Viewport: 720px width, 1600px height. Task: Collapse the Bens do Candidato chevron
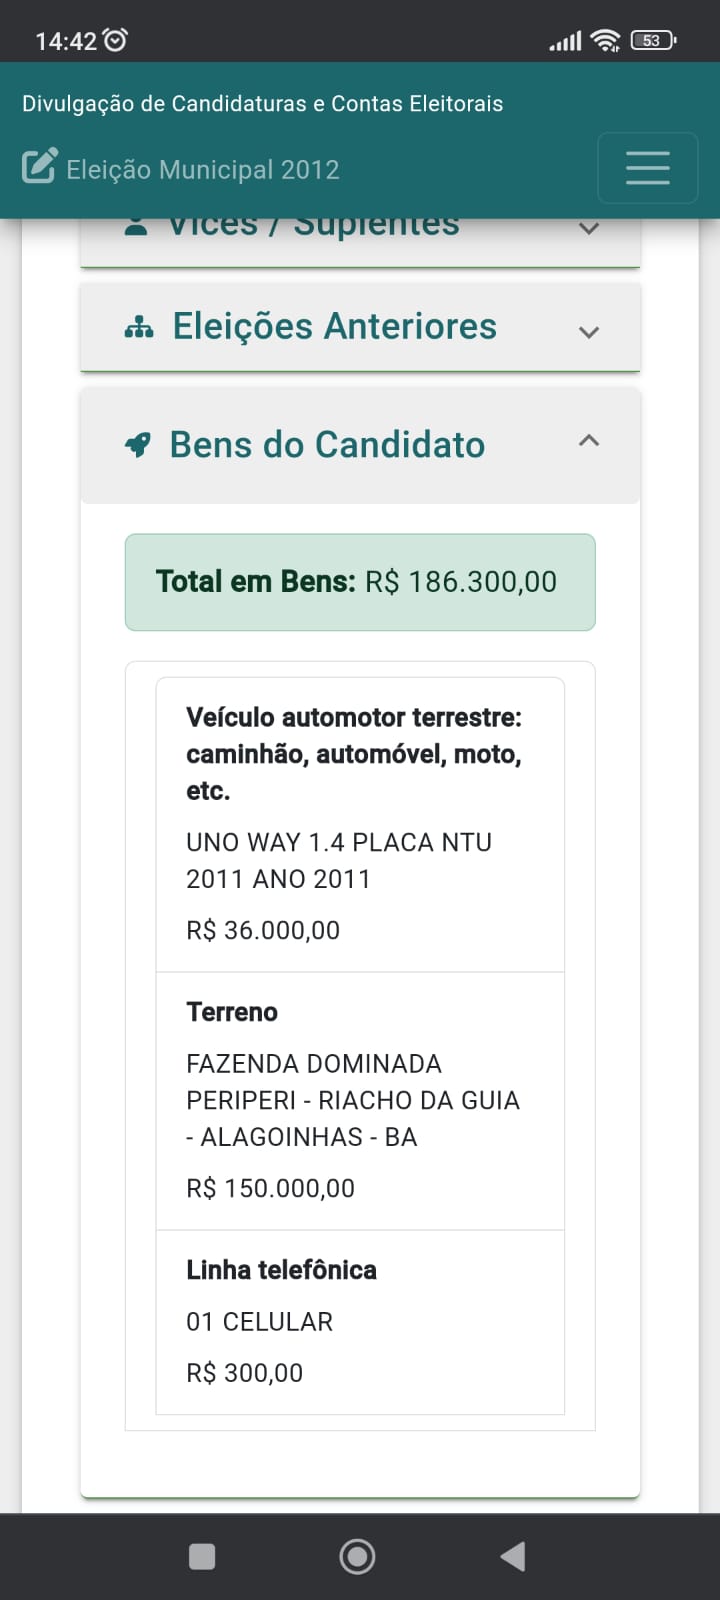point(589,440)
